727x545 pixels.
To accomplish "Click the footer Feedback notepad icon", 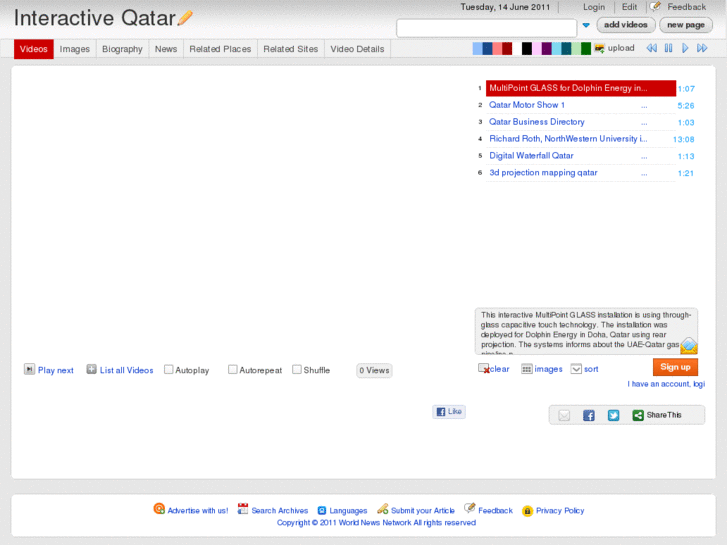I will pos(470,508).
